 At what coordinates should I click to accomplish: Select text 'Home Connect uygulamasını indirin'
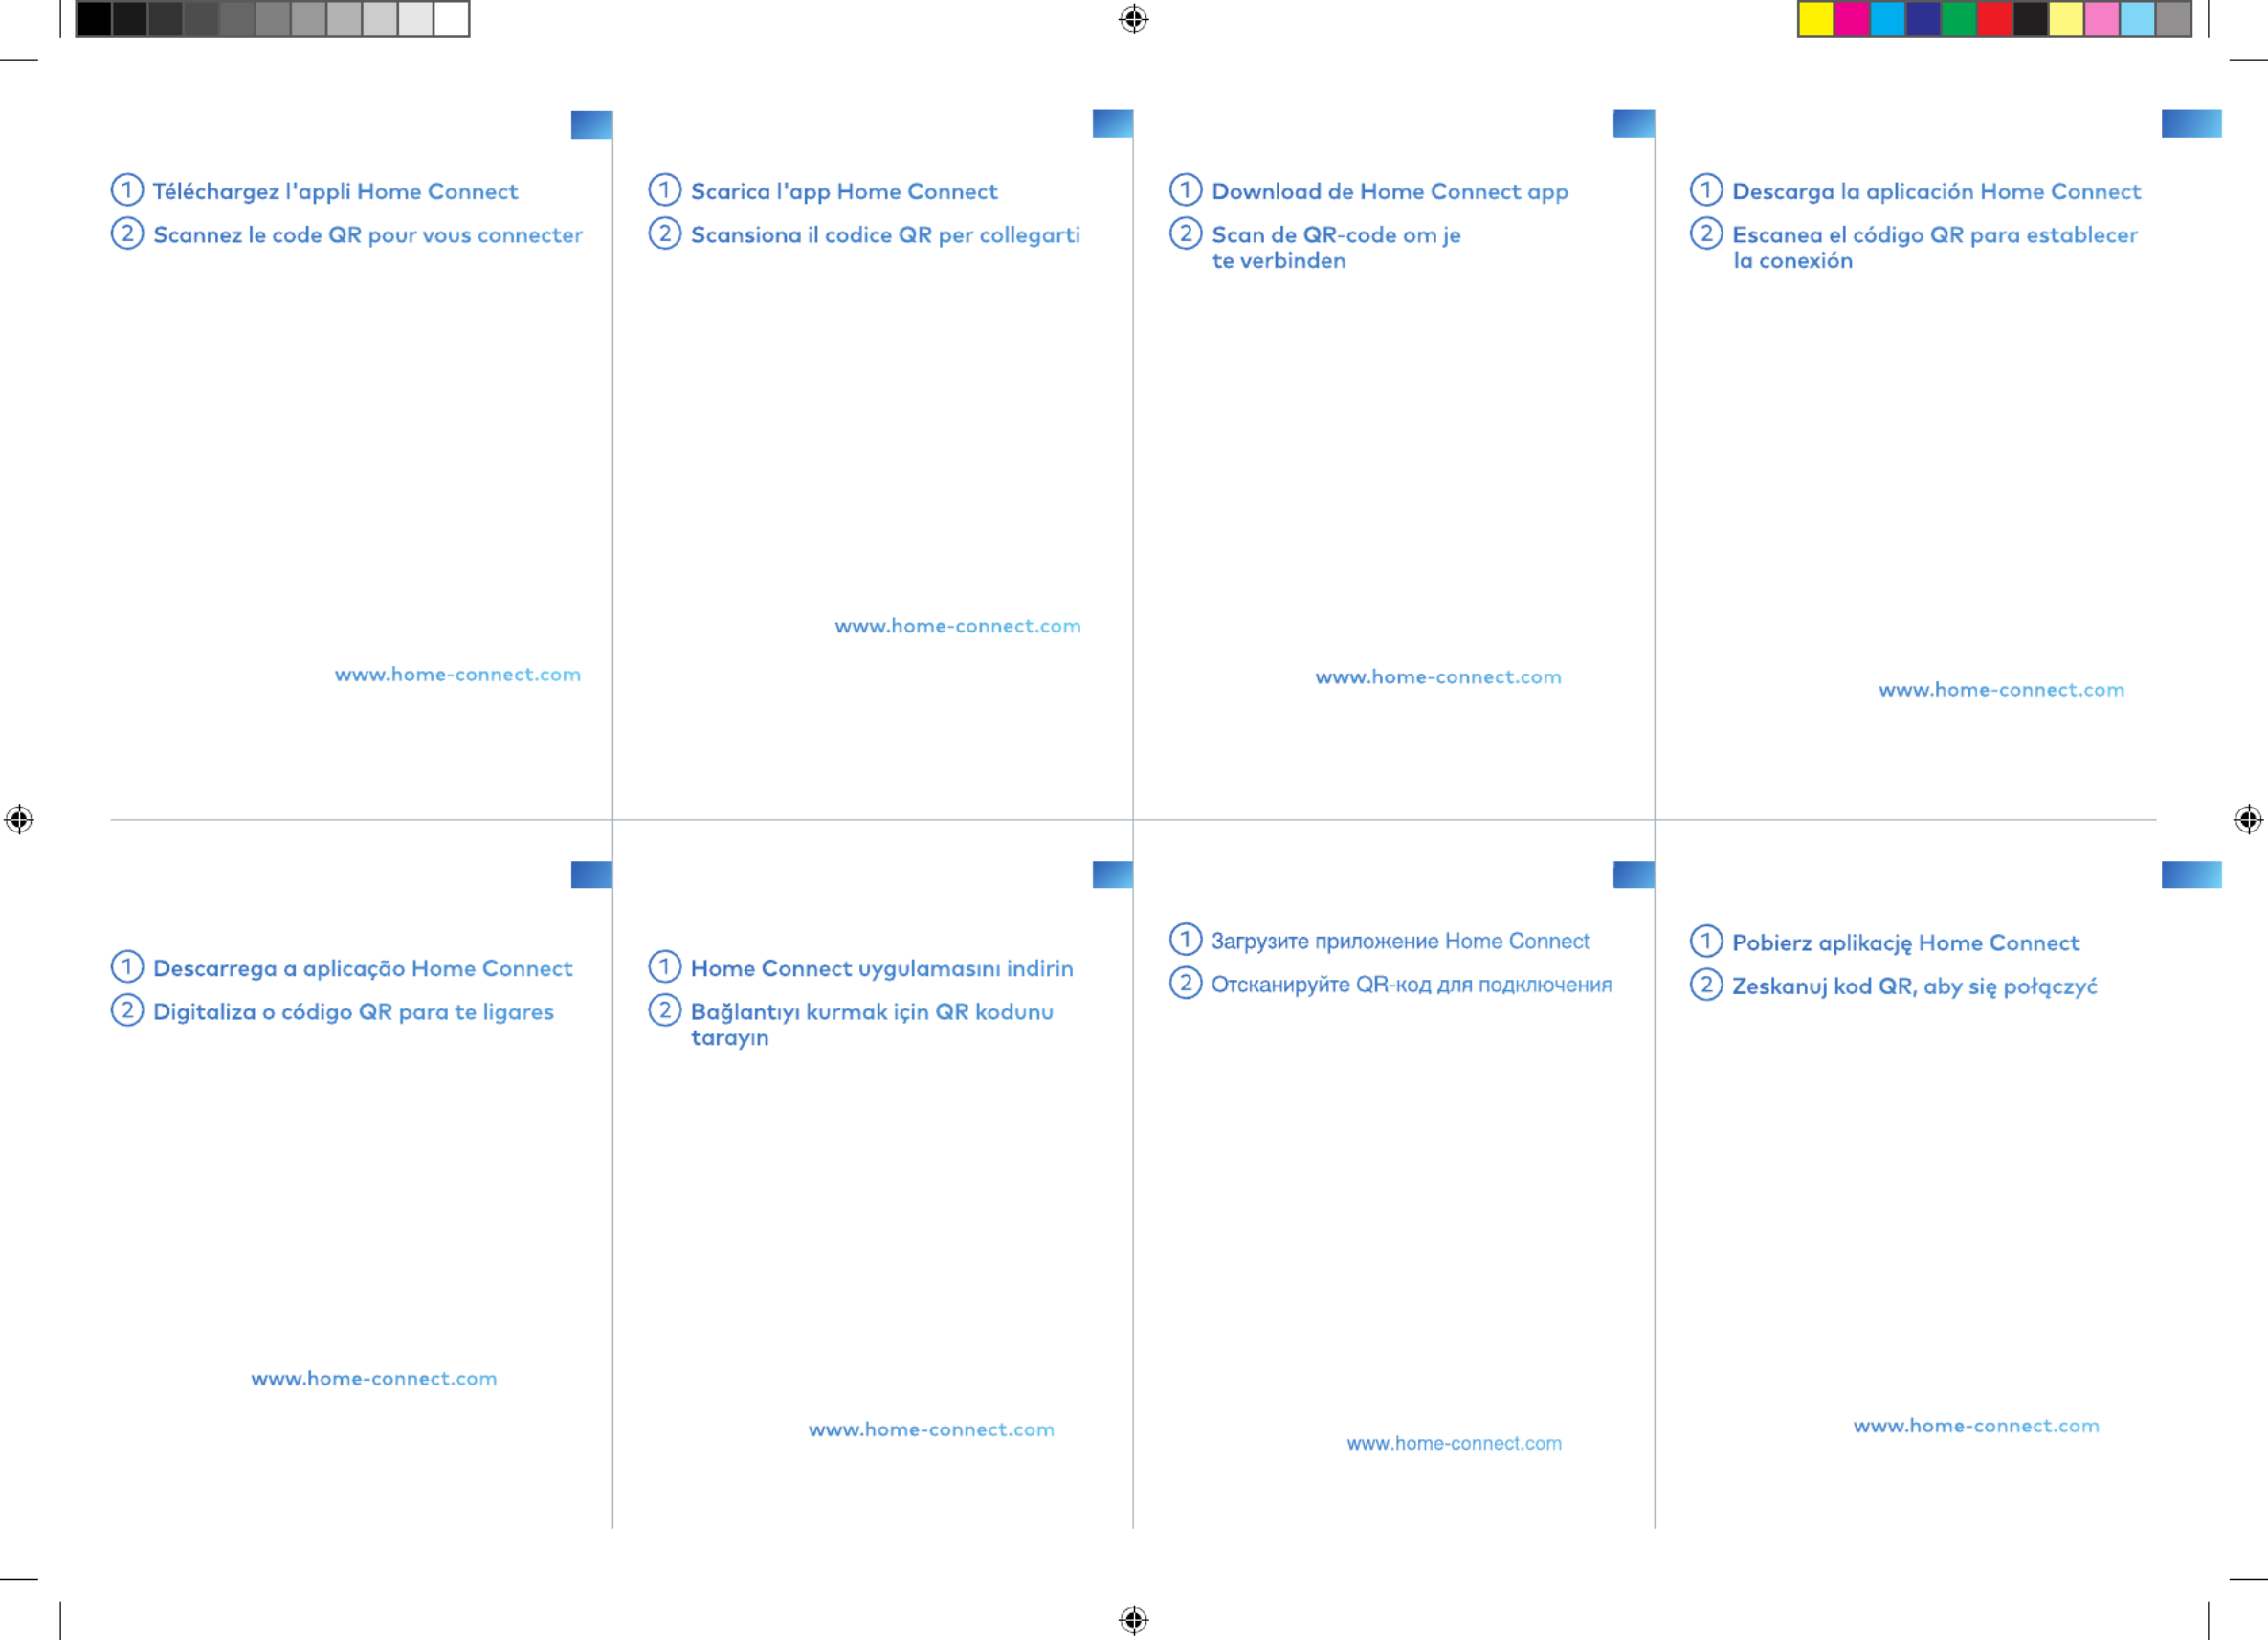point(882,968)
